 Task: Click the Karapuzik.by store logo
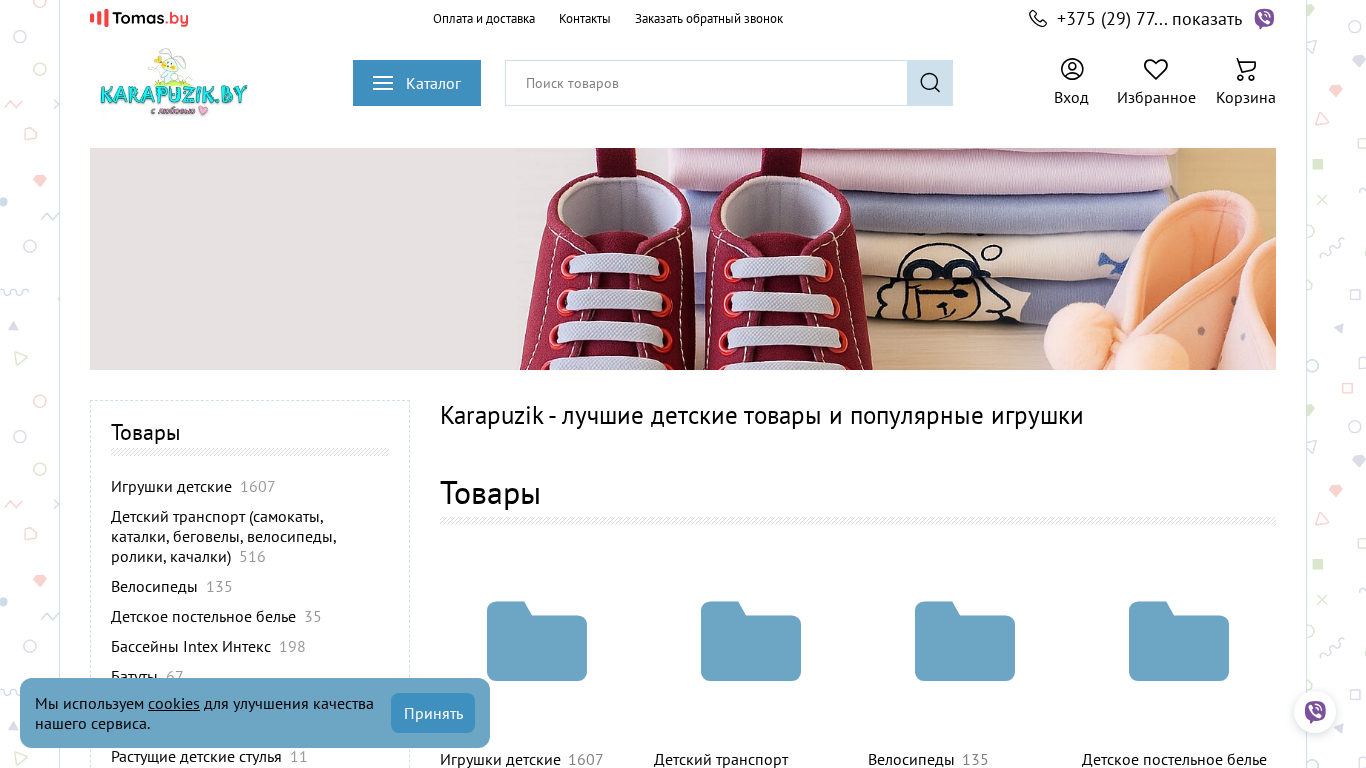point(173,83)
